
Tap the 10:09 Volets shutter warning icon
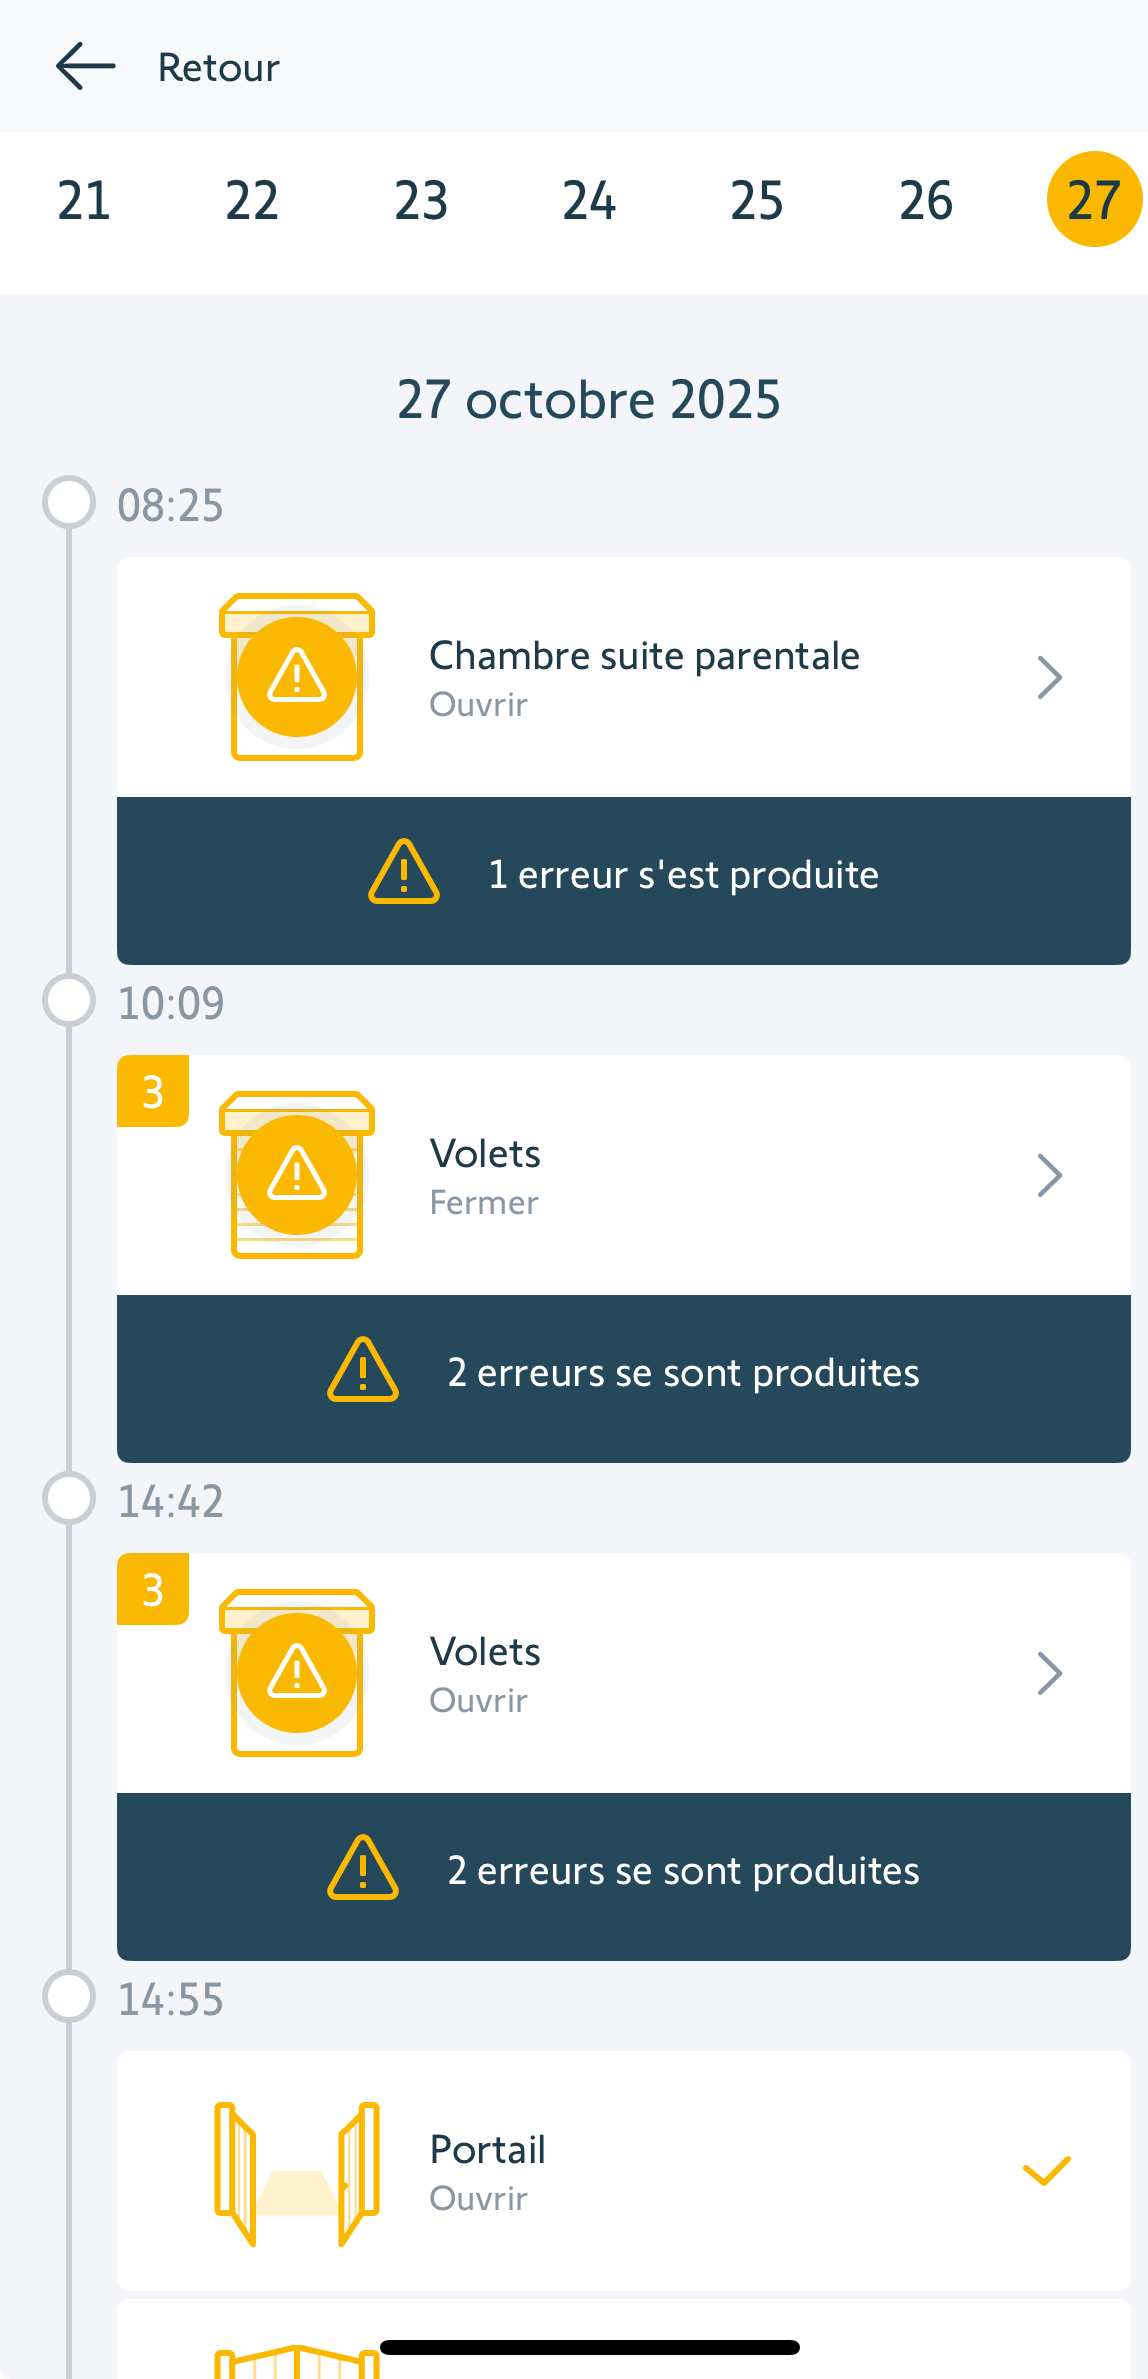297,1175
